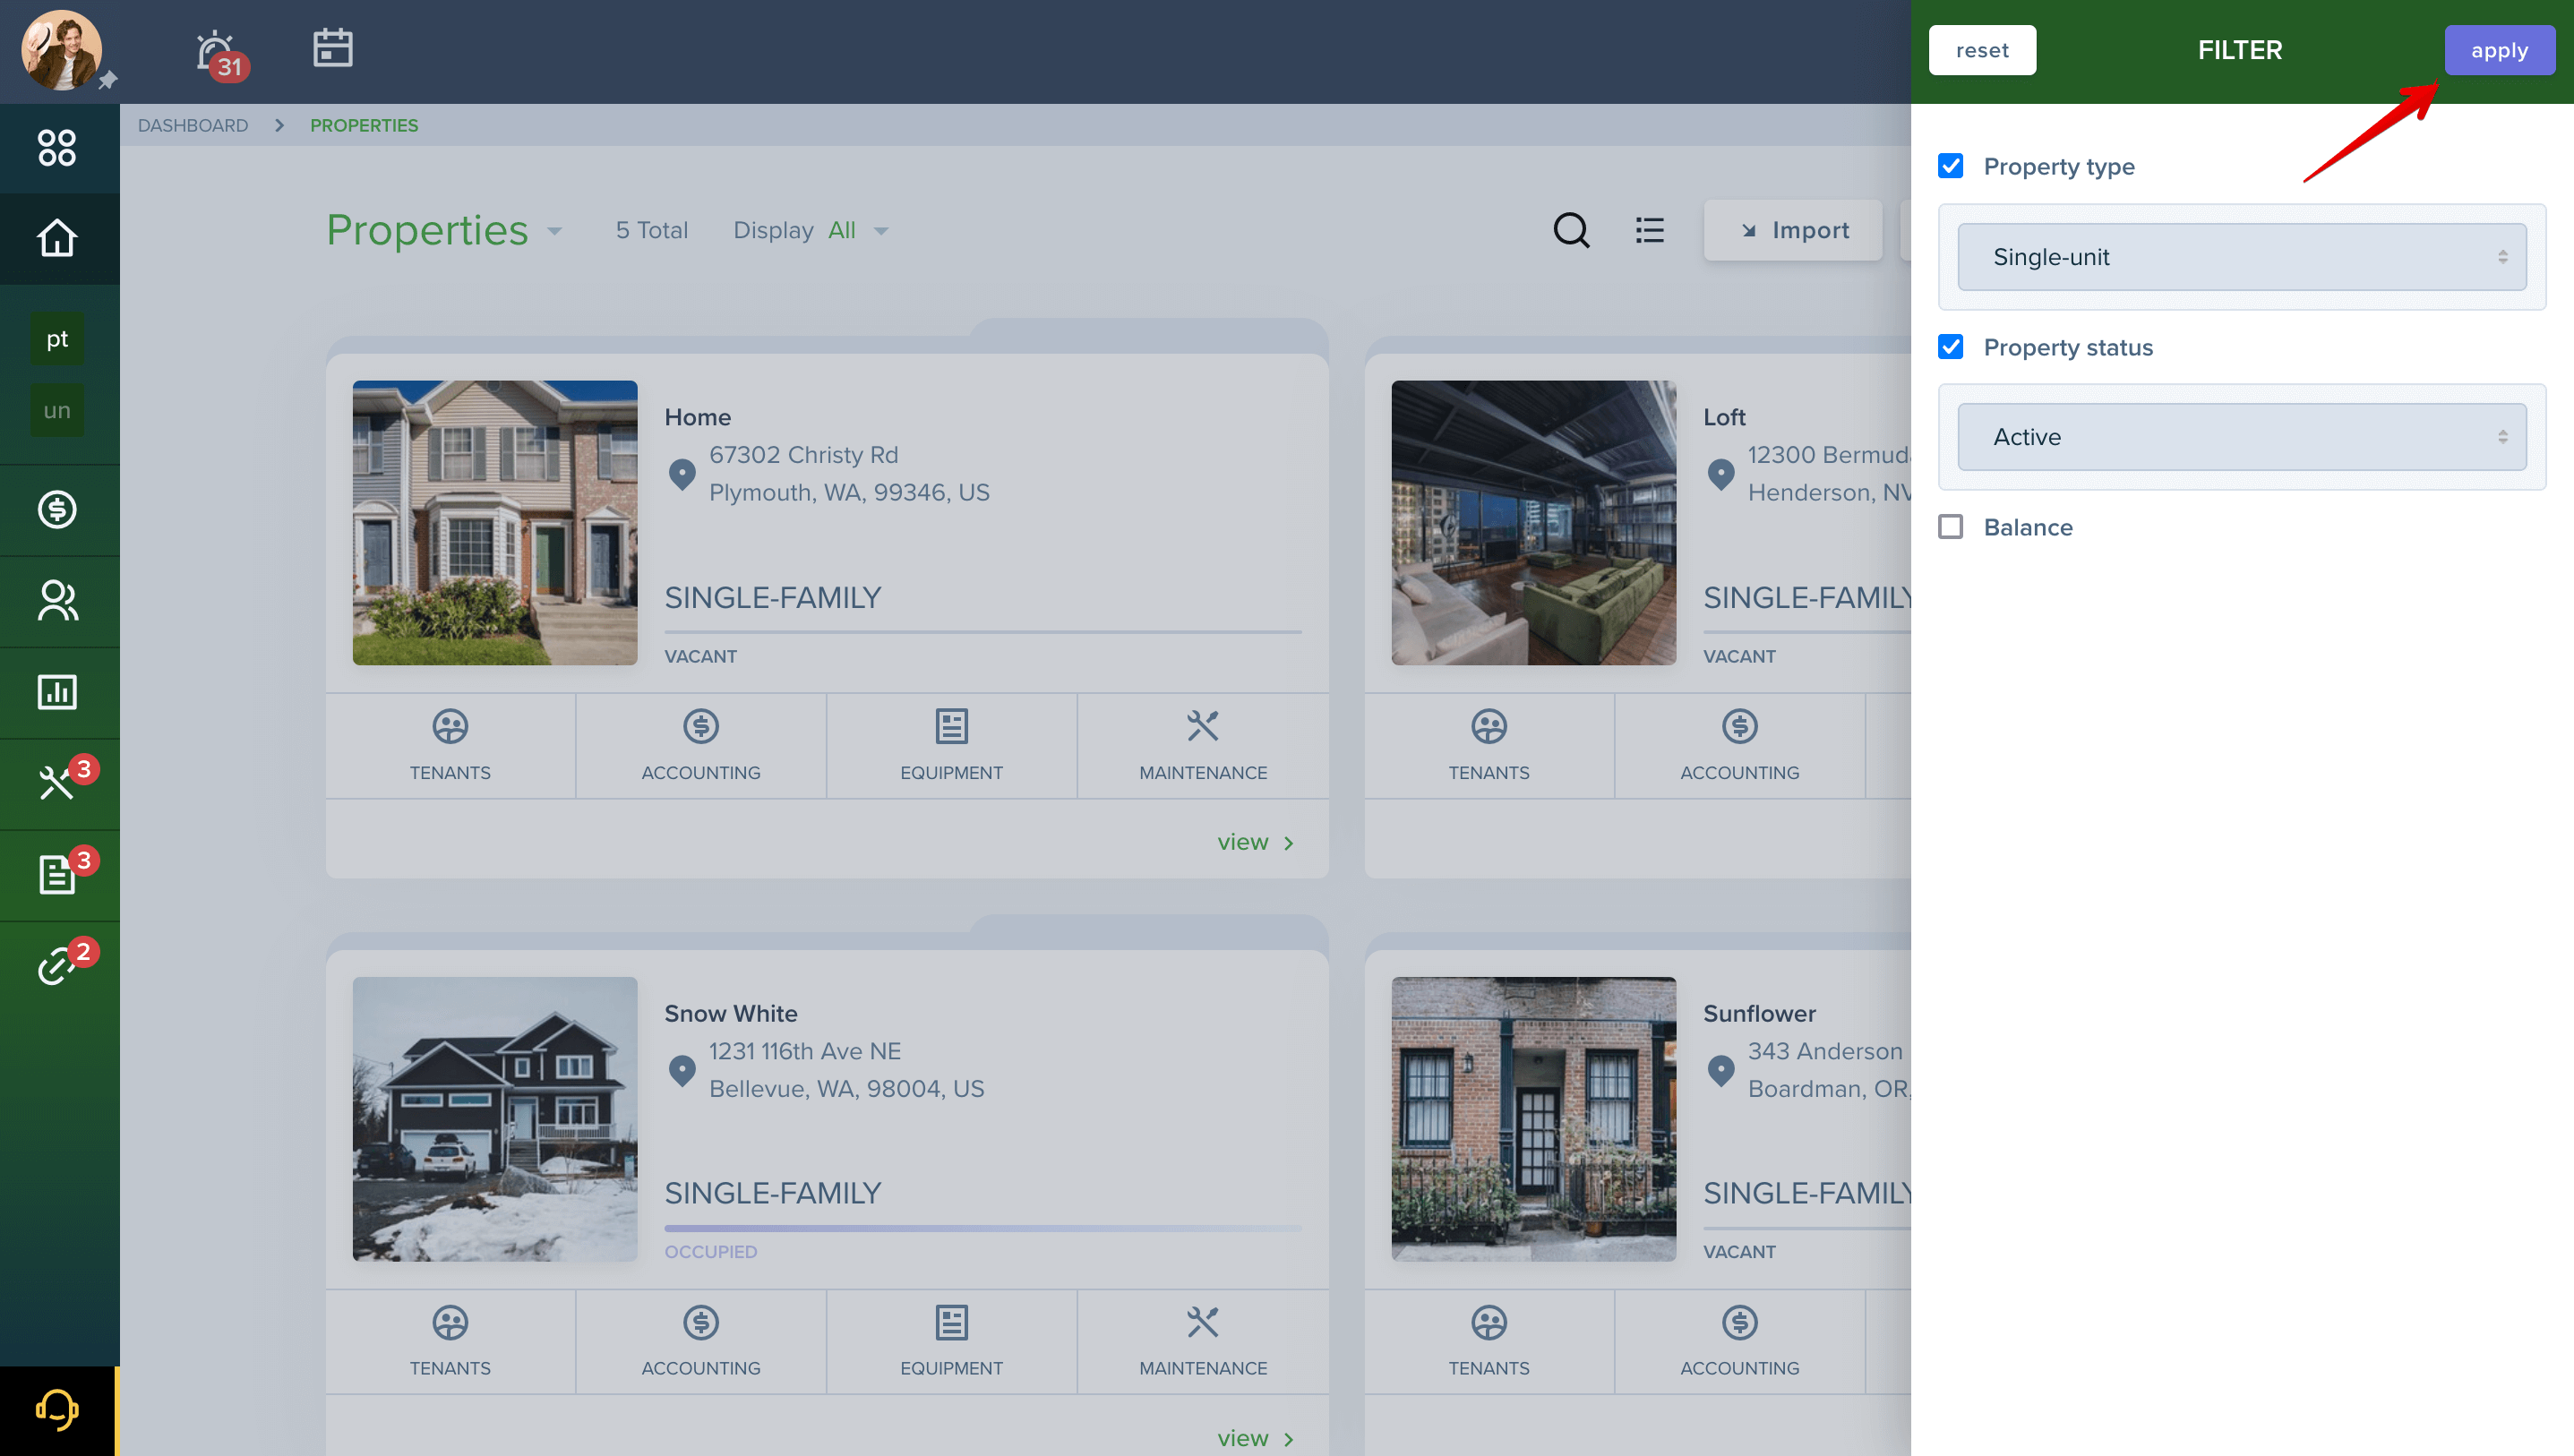Image resolution: width=2574 pixels, height=1456 pixels.
Task: Click the Loft property name
Action: coord(1725,417)
